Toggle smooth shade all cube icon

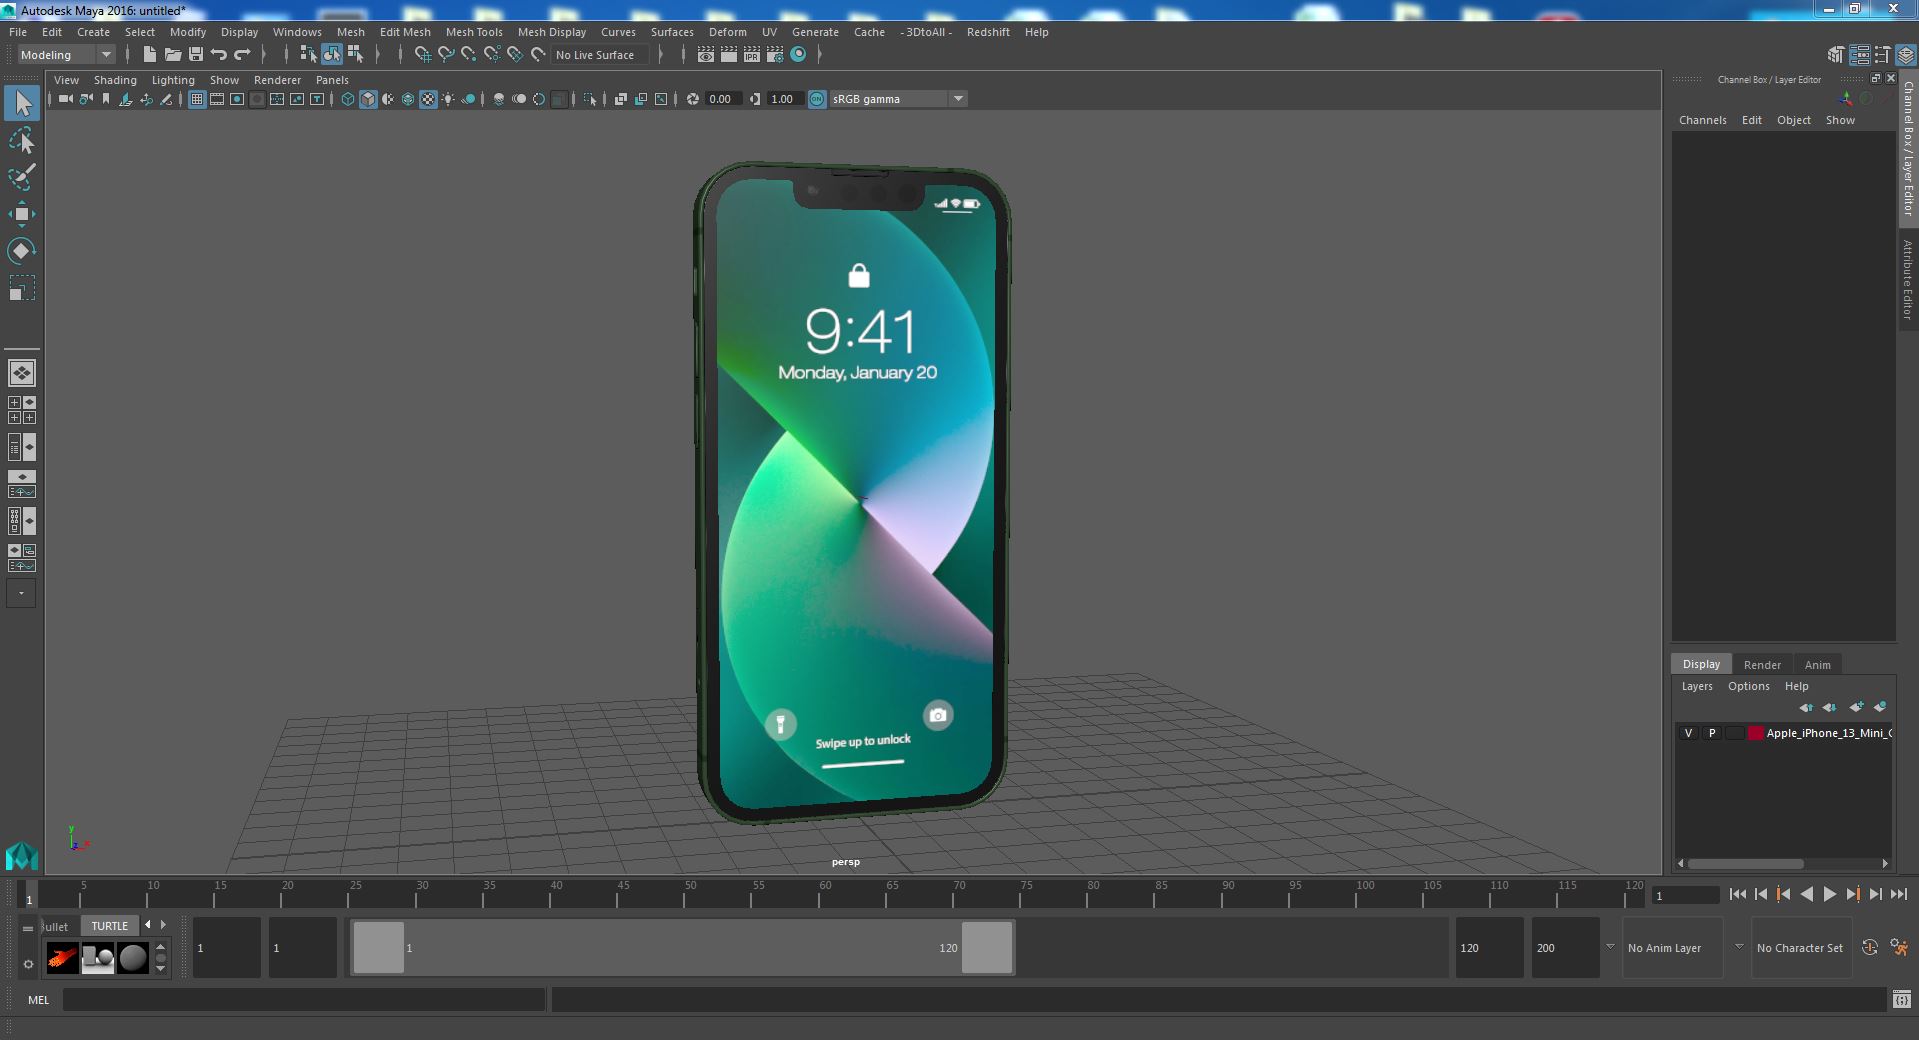[x=368, y=99]
